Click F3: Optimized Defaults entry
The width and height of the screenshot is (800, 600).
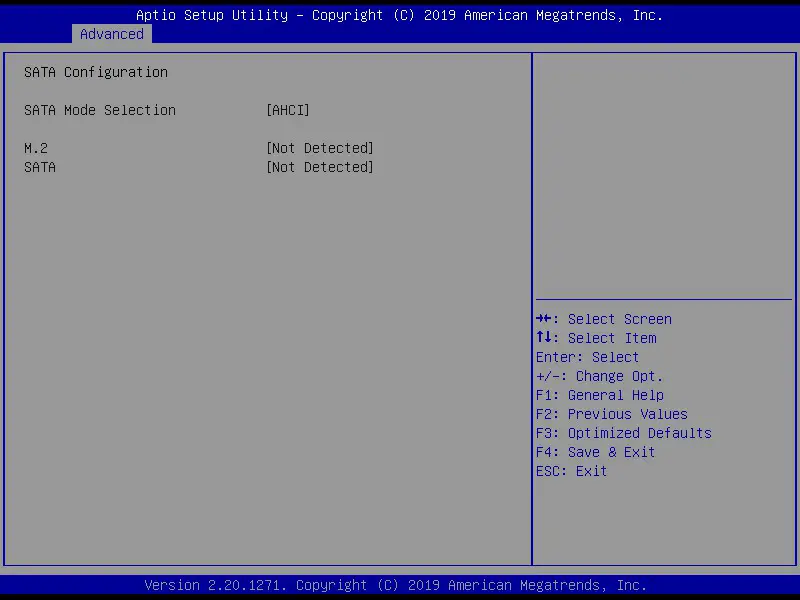pyautogui.click(x=624, y=433)
